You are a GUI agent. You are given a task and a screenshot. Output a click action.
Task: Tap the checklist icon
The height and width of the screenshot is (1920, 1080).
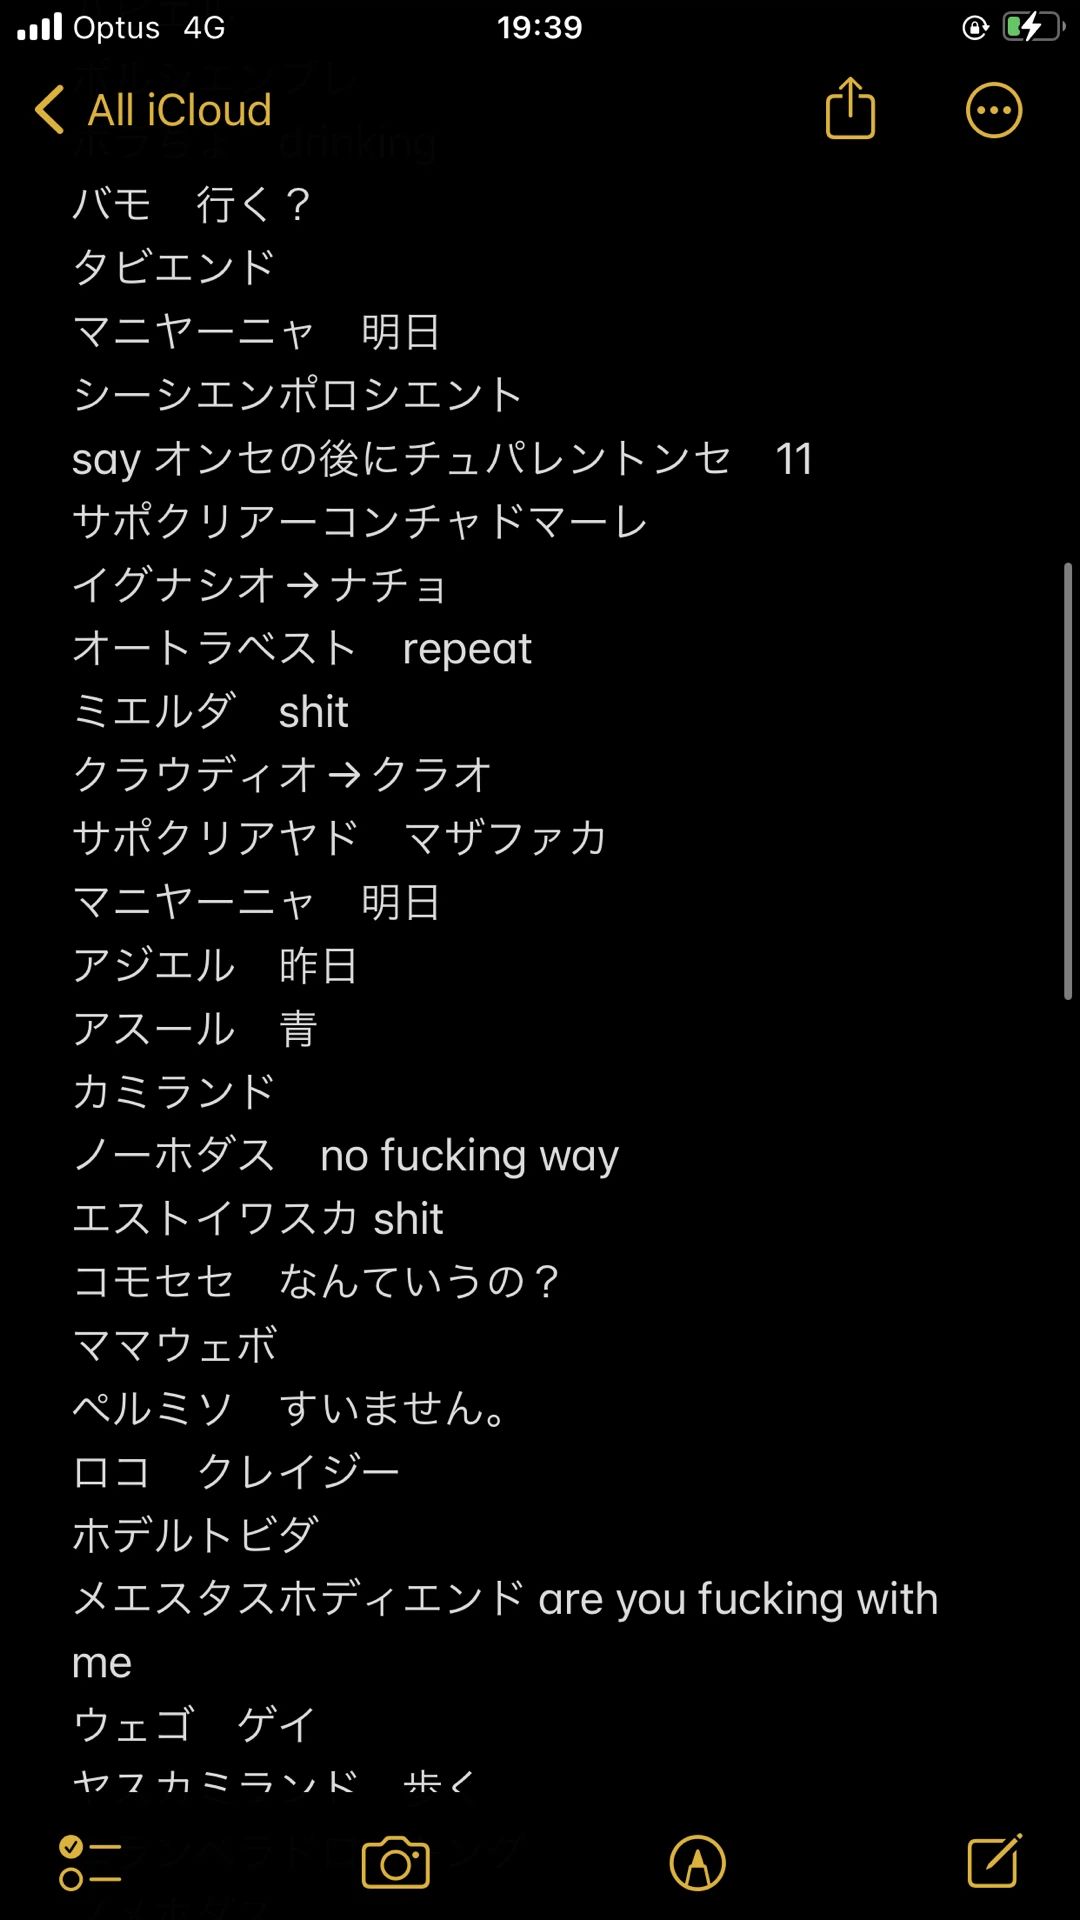pos(90,1862)
